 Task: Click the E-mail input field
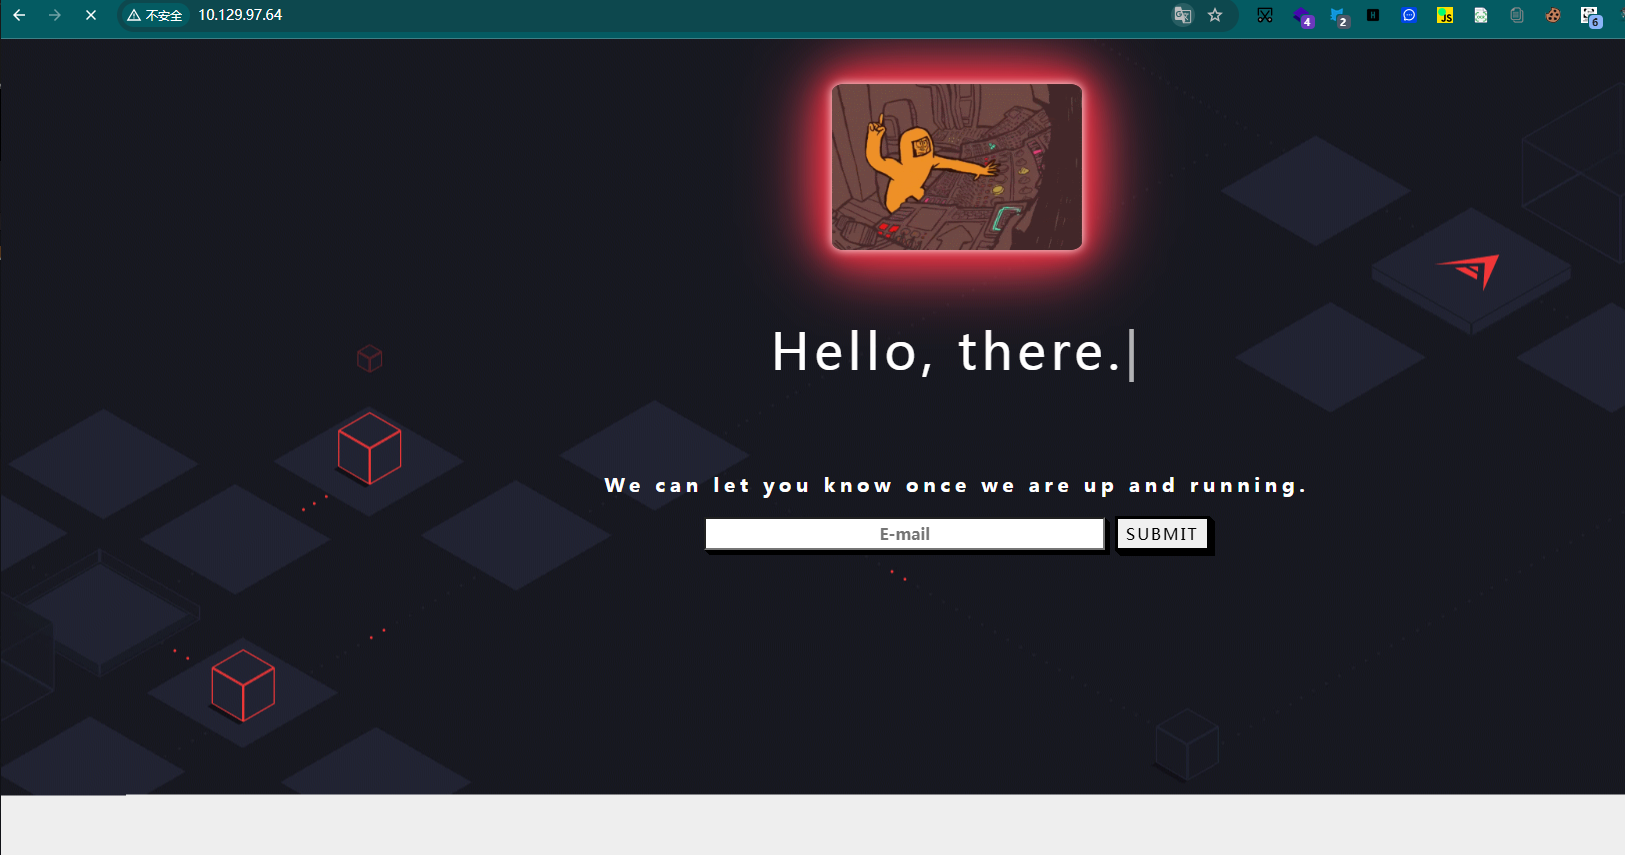coord(904,534)
